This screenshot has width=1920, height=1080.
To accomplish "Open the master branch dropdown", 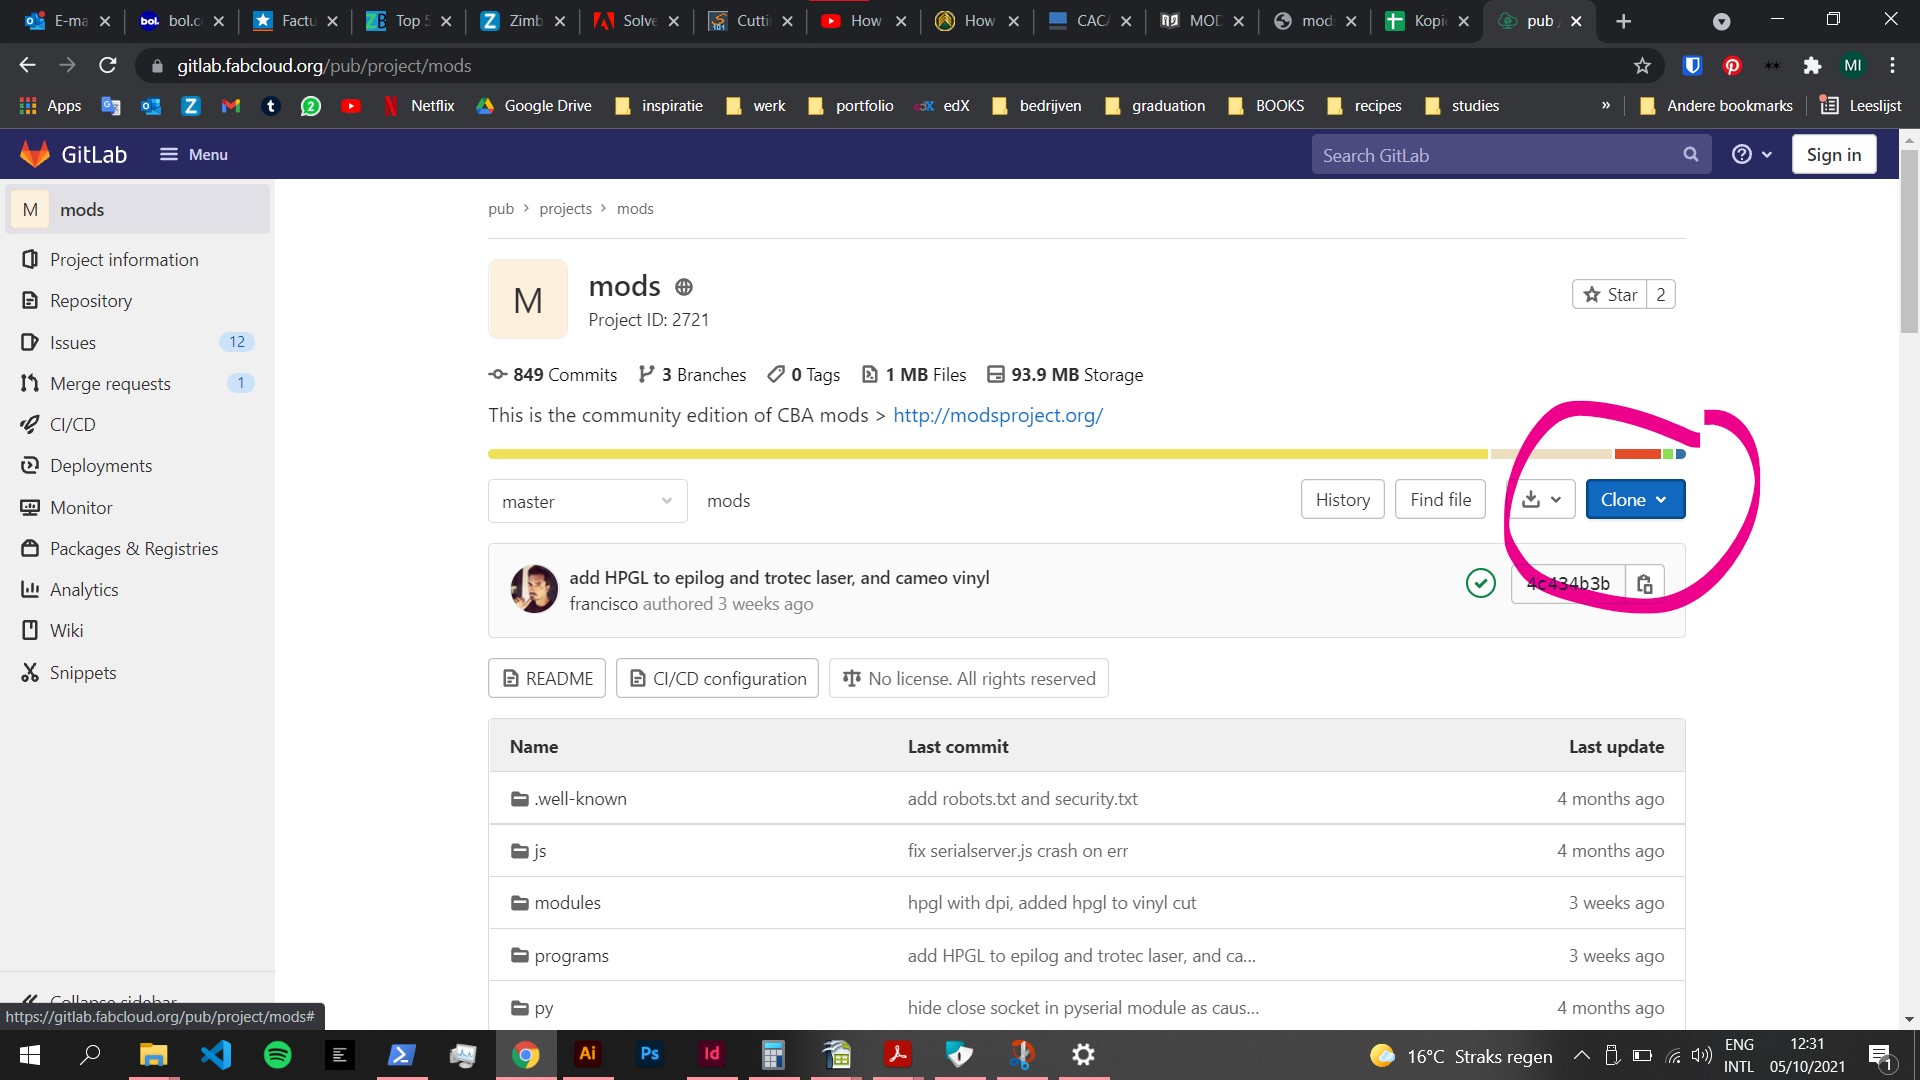I will coord(587,501).
